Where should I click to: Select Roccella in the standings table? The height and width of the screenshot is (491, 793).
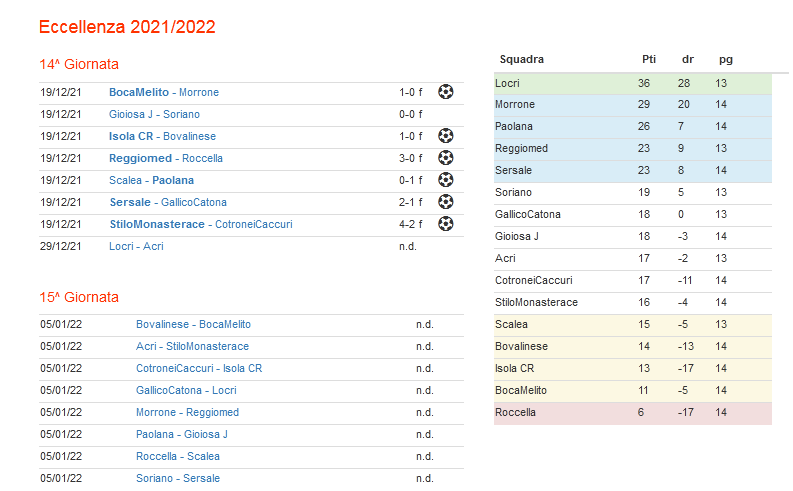coord(515,413)
